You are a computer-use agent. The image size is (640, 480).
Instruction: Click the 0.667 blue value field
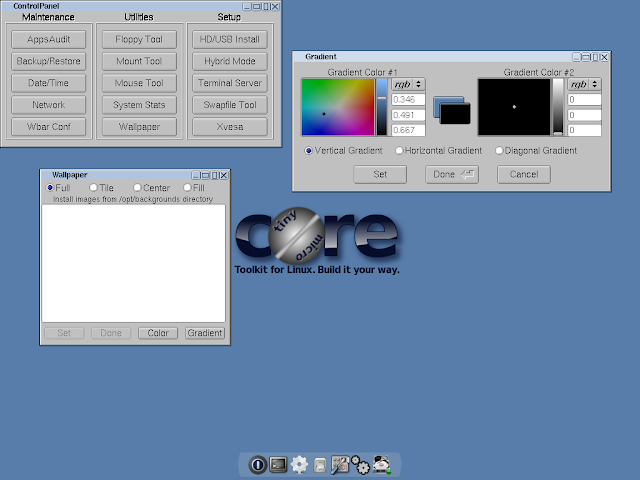(408, 130)
